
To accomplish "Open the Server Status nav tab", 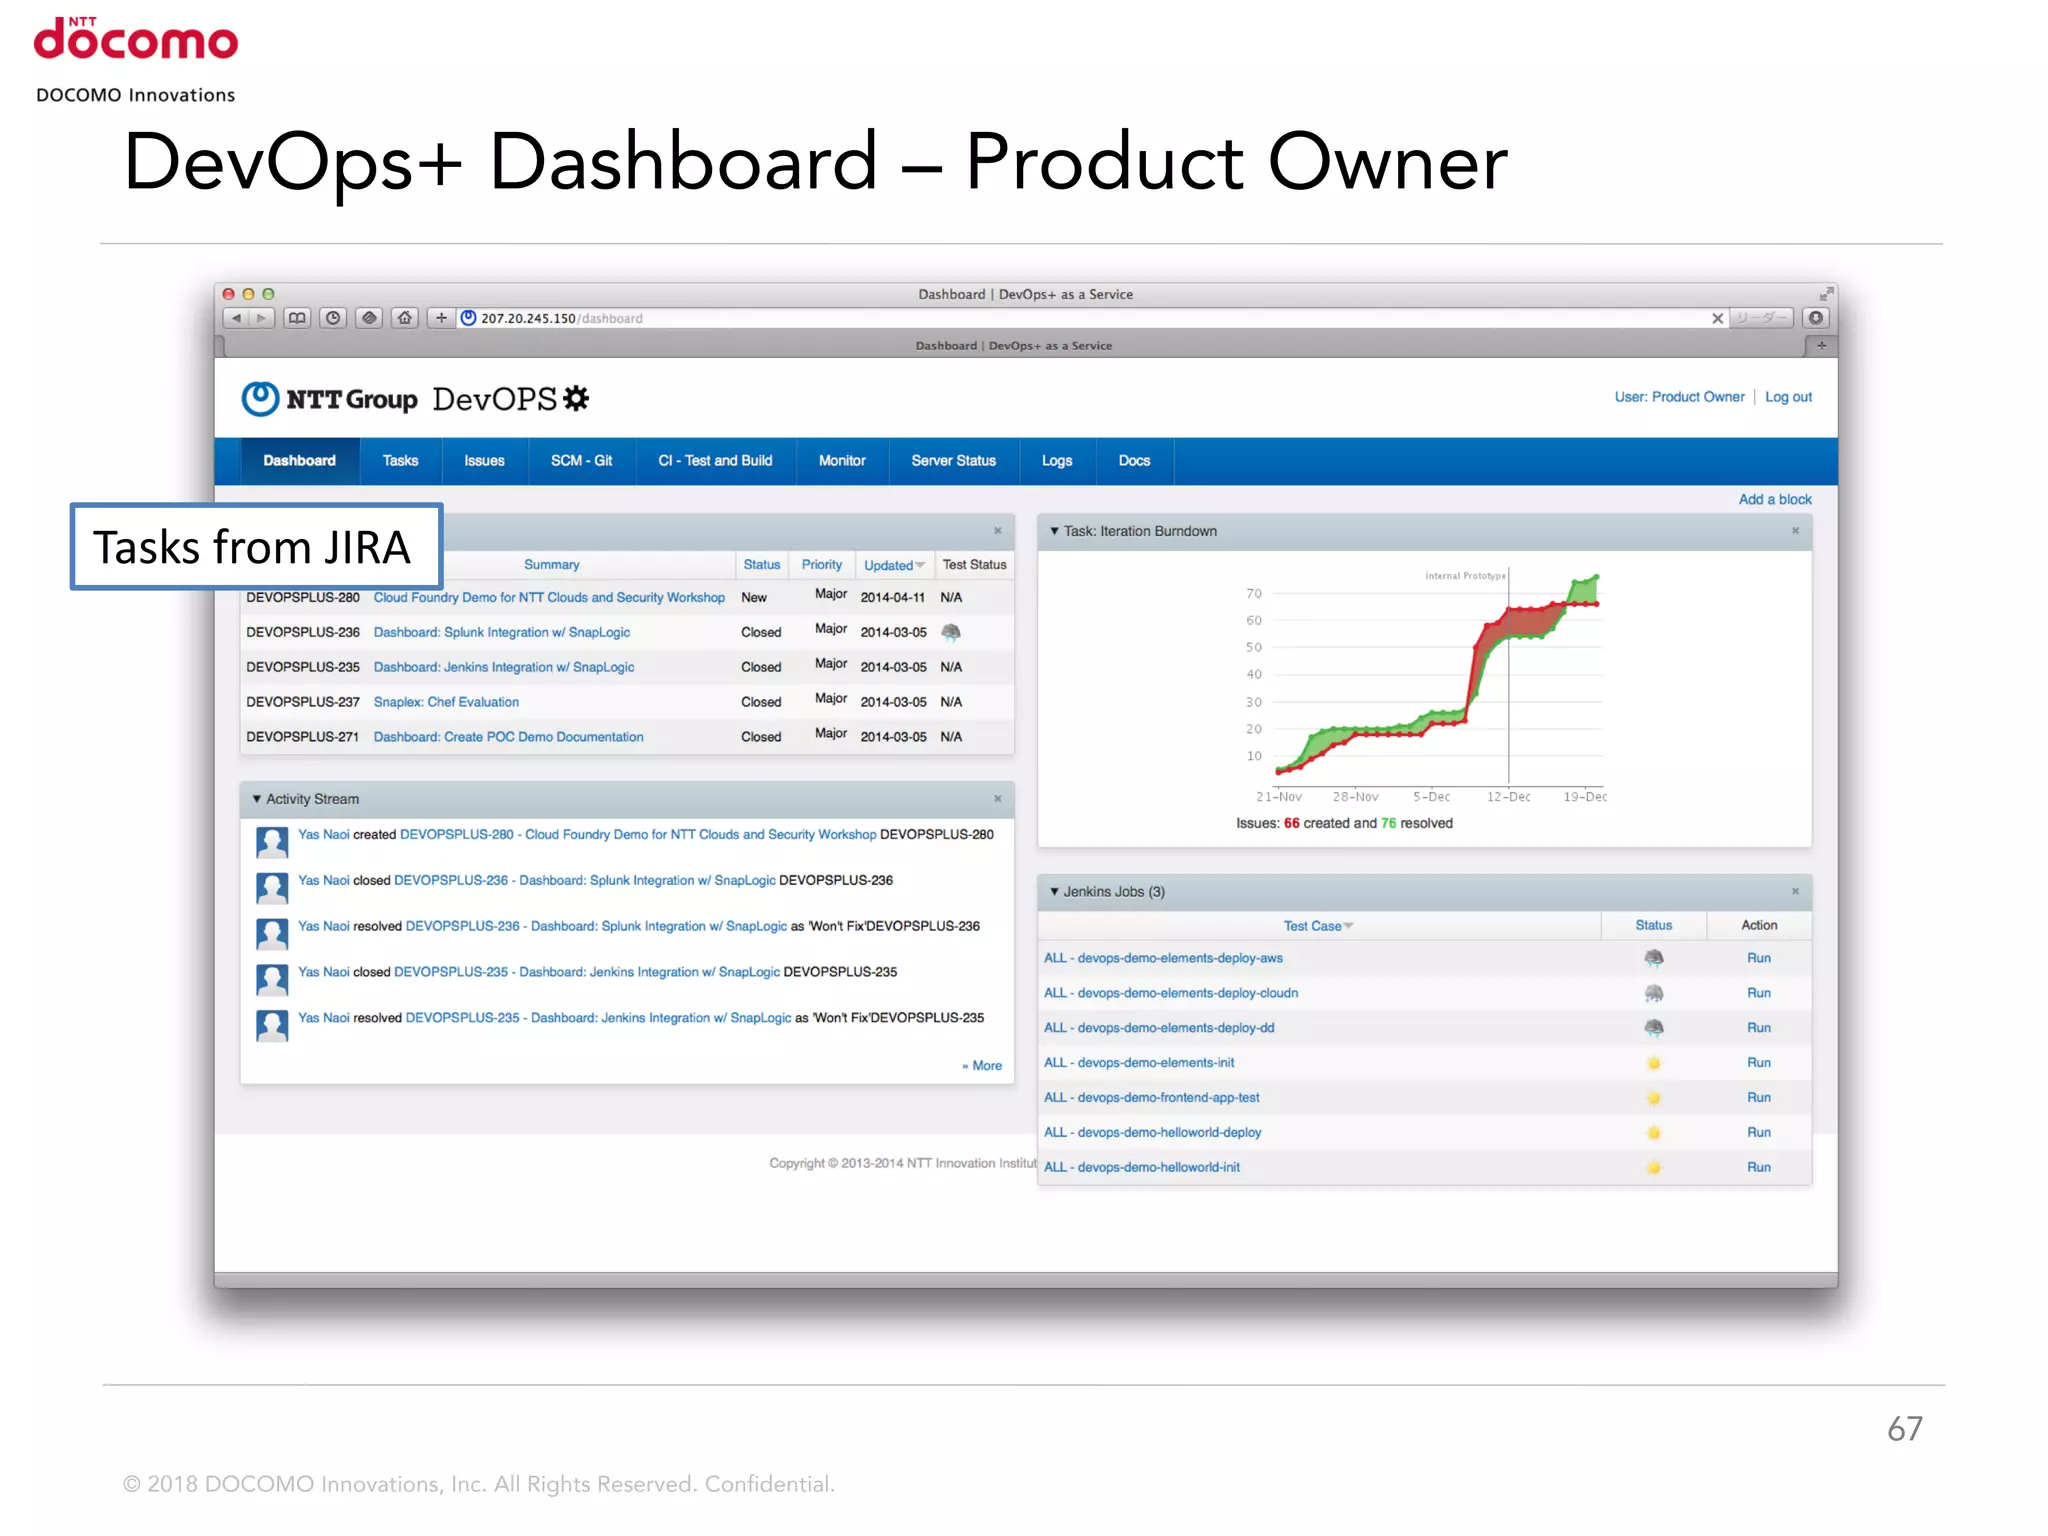I will point(953,461).
